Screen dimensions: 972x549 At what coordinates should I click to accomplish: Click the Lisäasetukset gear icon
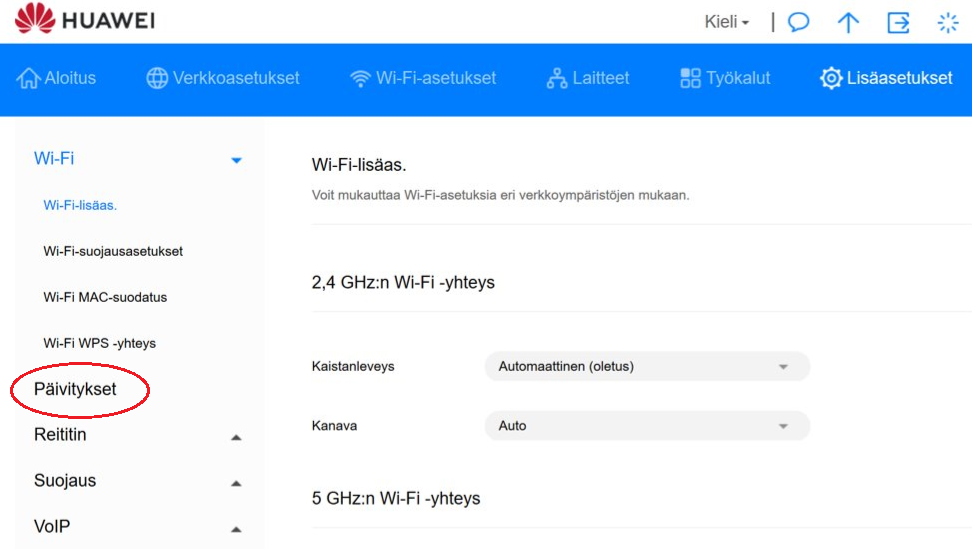pos(831,78)
